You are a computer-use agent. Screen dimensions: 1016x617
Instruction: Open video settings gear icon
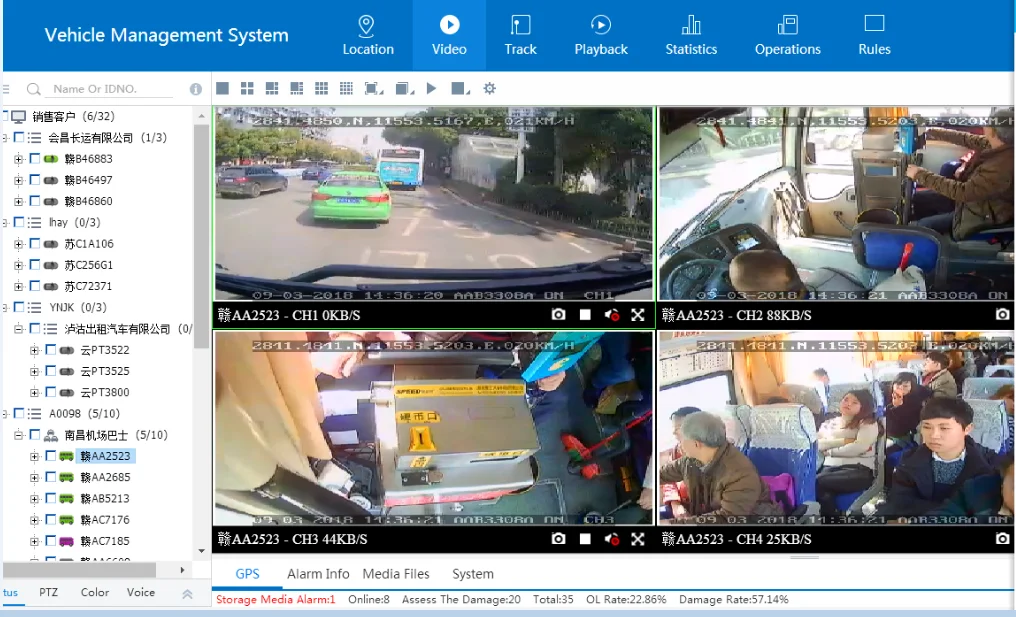pyautogui.click(x=489, y=89)
